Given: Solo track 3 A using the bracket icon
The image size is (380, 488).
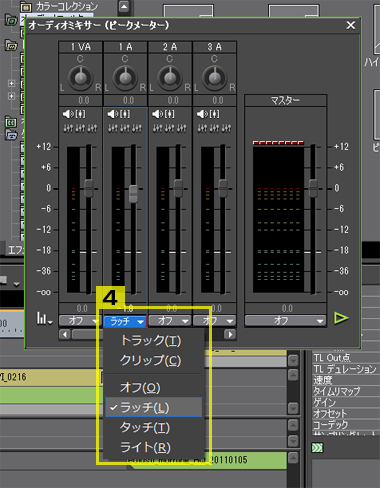Looking at the screenshot, I should [214, 114].
